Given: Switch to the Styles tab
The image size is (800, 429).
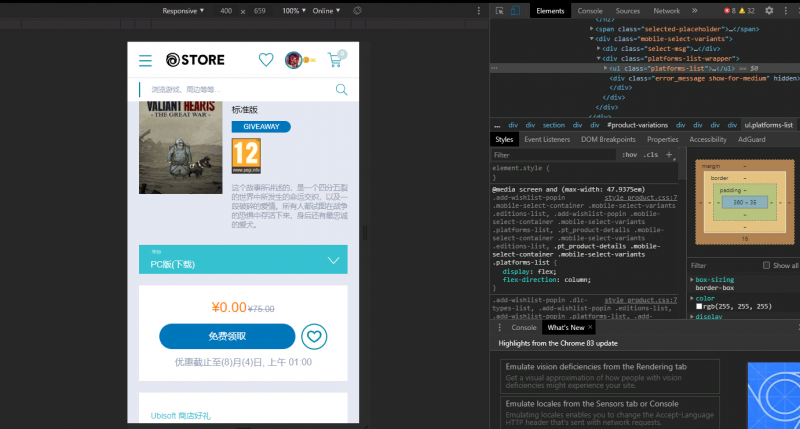Looking at the screenshot, I should pyautogui.click(x=504, y=139).
